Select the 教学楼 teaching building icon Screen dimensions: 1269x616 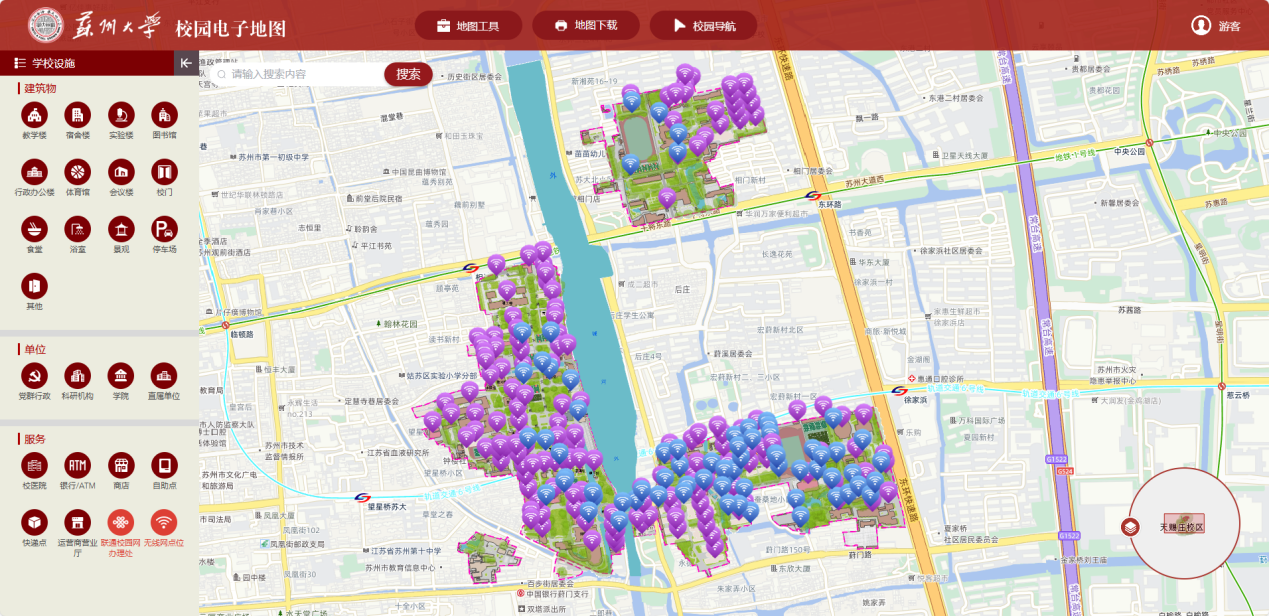coord(35,115)
